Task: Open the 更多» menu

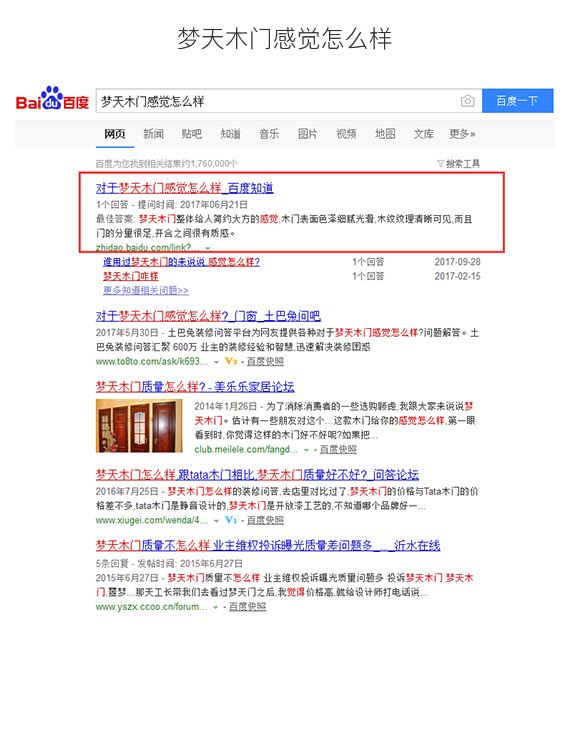Action: (462, 134)
